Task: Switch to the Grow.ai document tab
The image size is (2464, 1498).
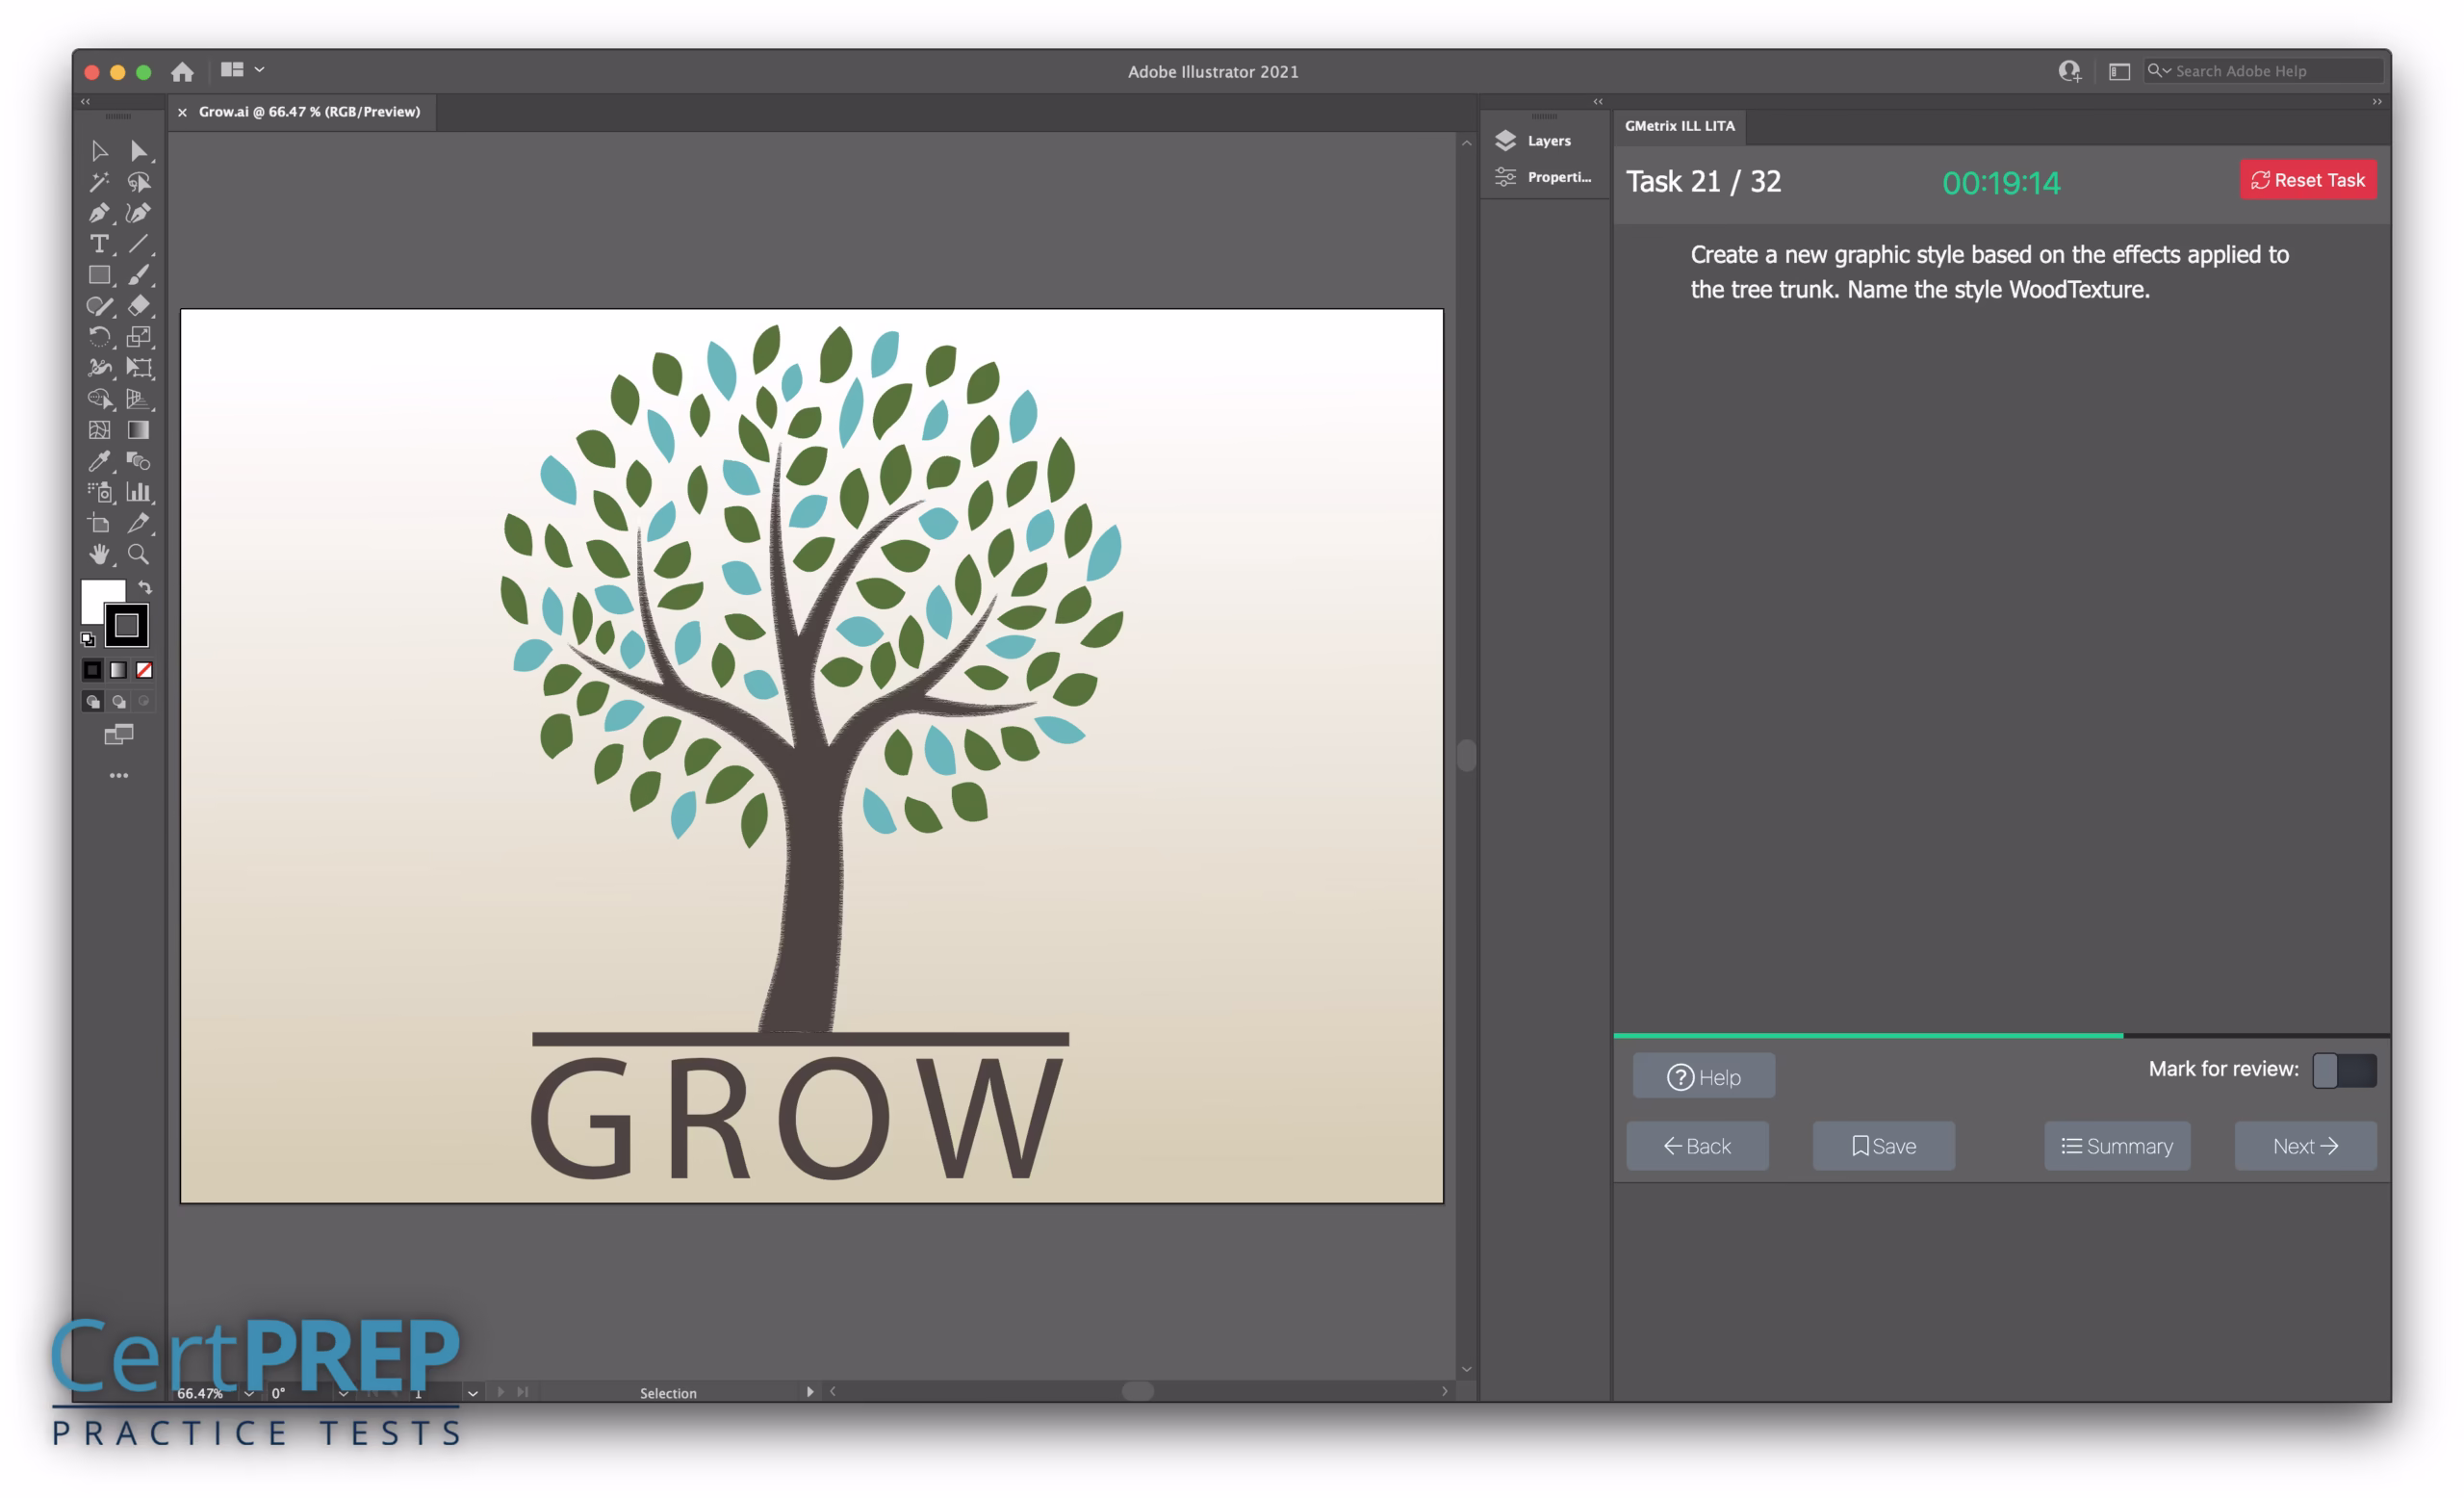Action: pos(309,112)
